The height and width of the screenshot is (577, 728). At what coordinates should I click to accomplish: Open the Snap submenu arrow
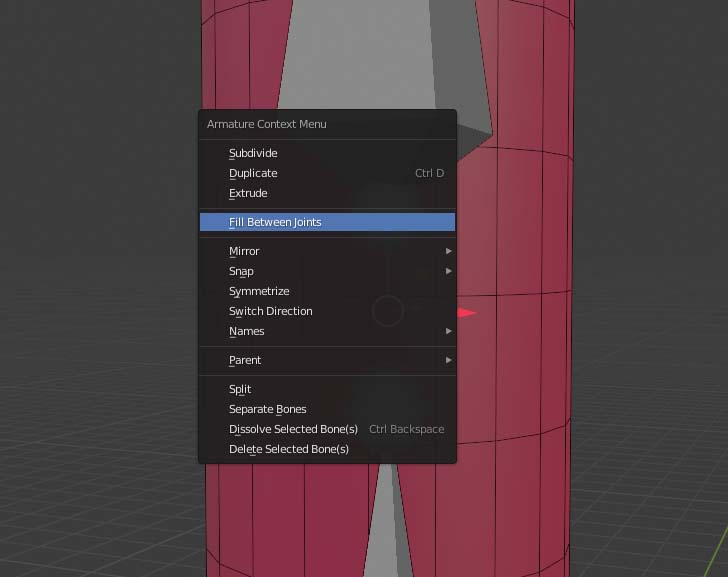click(x=448, y=271)
